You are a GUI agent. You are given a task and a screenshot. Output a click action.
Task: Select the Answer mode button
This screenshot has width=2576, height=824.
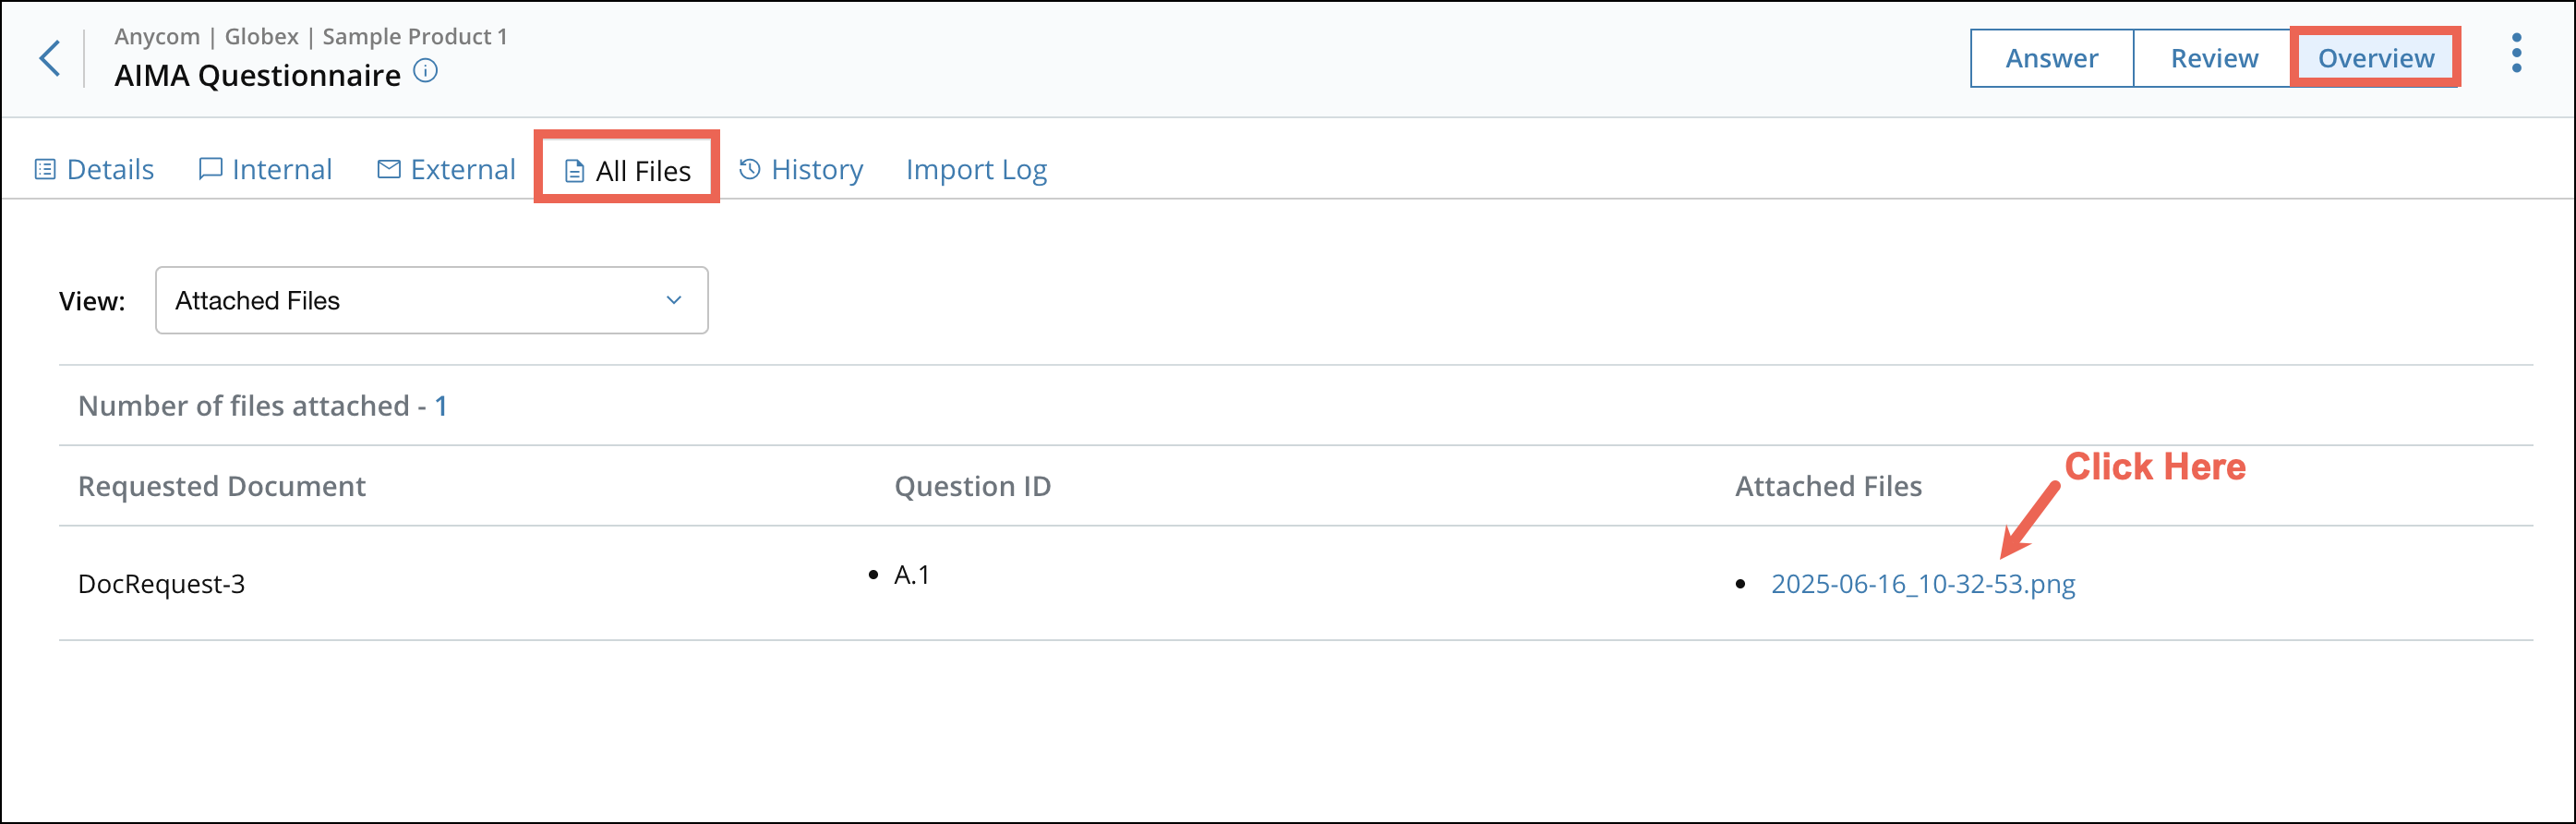[2051, 58]
